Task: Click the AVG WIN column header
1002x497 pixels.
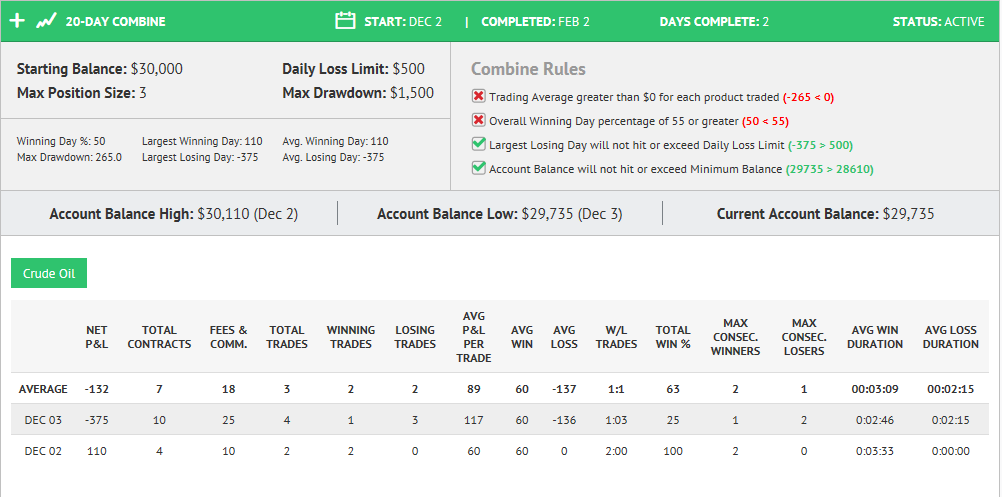Action: [522, 337]
